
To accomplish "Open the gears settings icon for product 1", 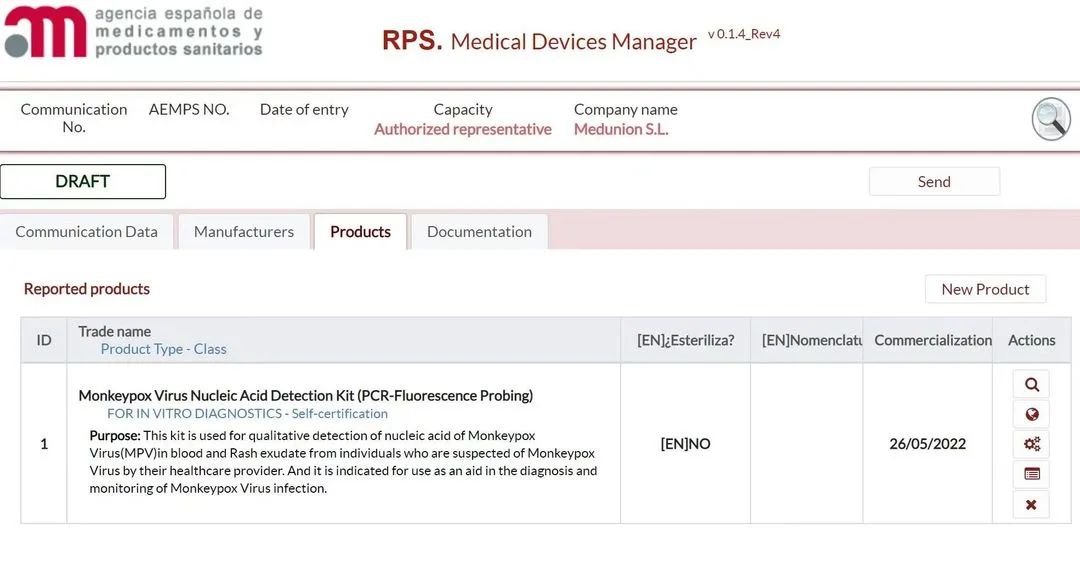I will (x=1031, y=444).
